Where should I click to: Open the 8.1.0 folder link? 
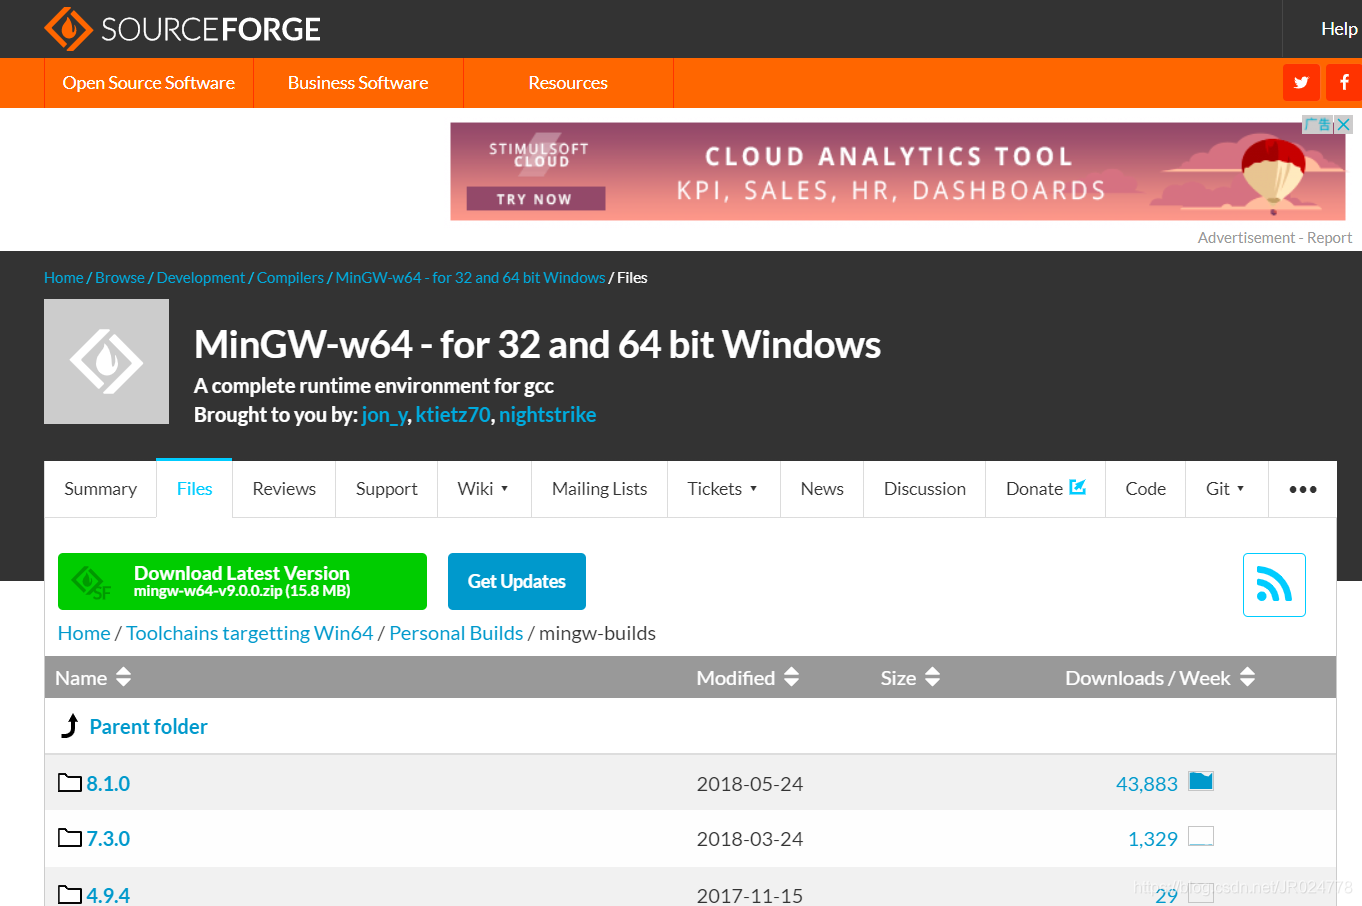click(108, 784)
